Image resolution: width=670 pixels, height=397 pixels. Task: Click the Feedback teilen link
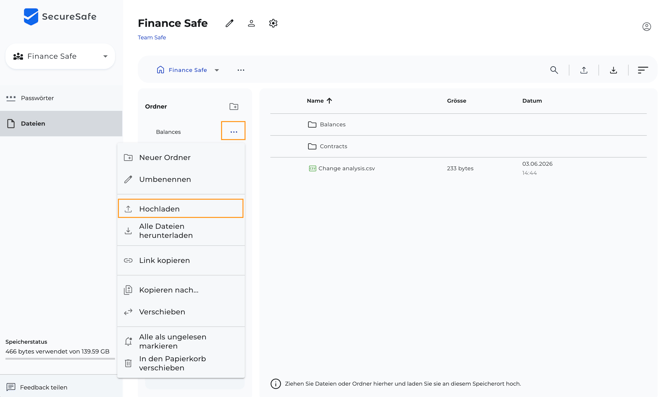[x=43, y=387]
